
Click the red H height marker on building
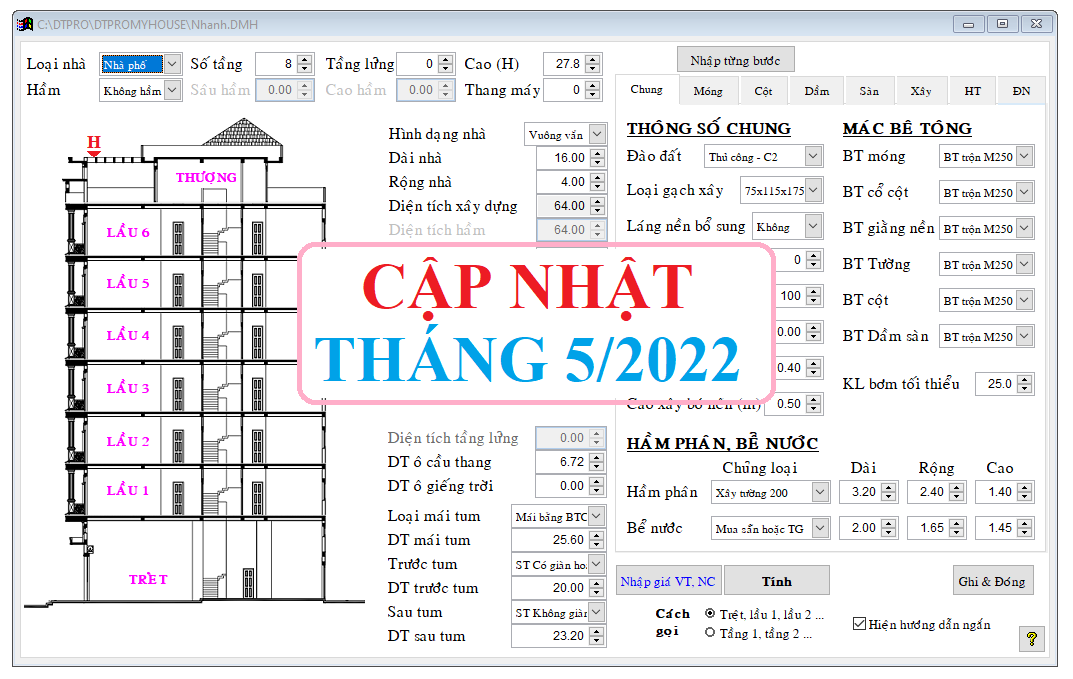[94, 143]
